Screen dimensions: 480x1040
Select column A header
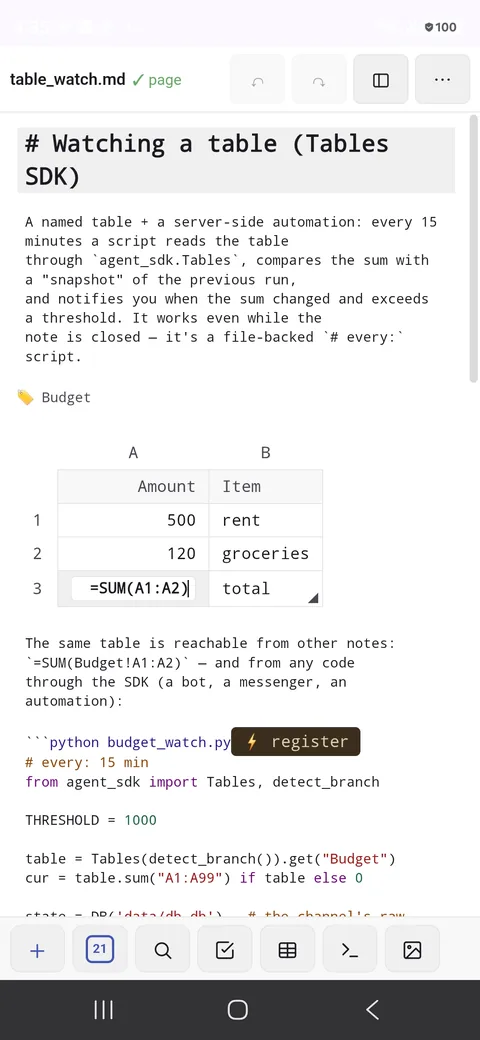pos(133,453)
